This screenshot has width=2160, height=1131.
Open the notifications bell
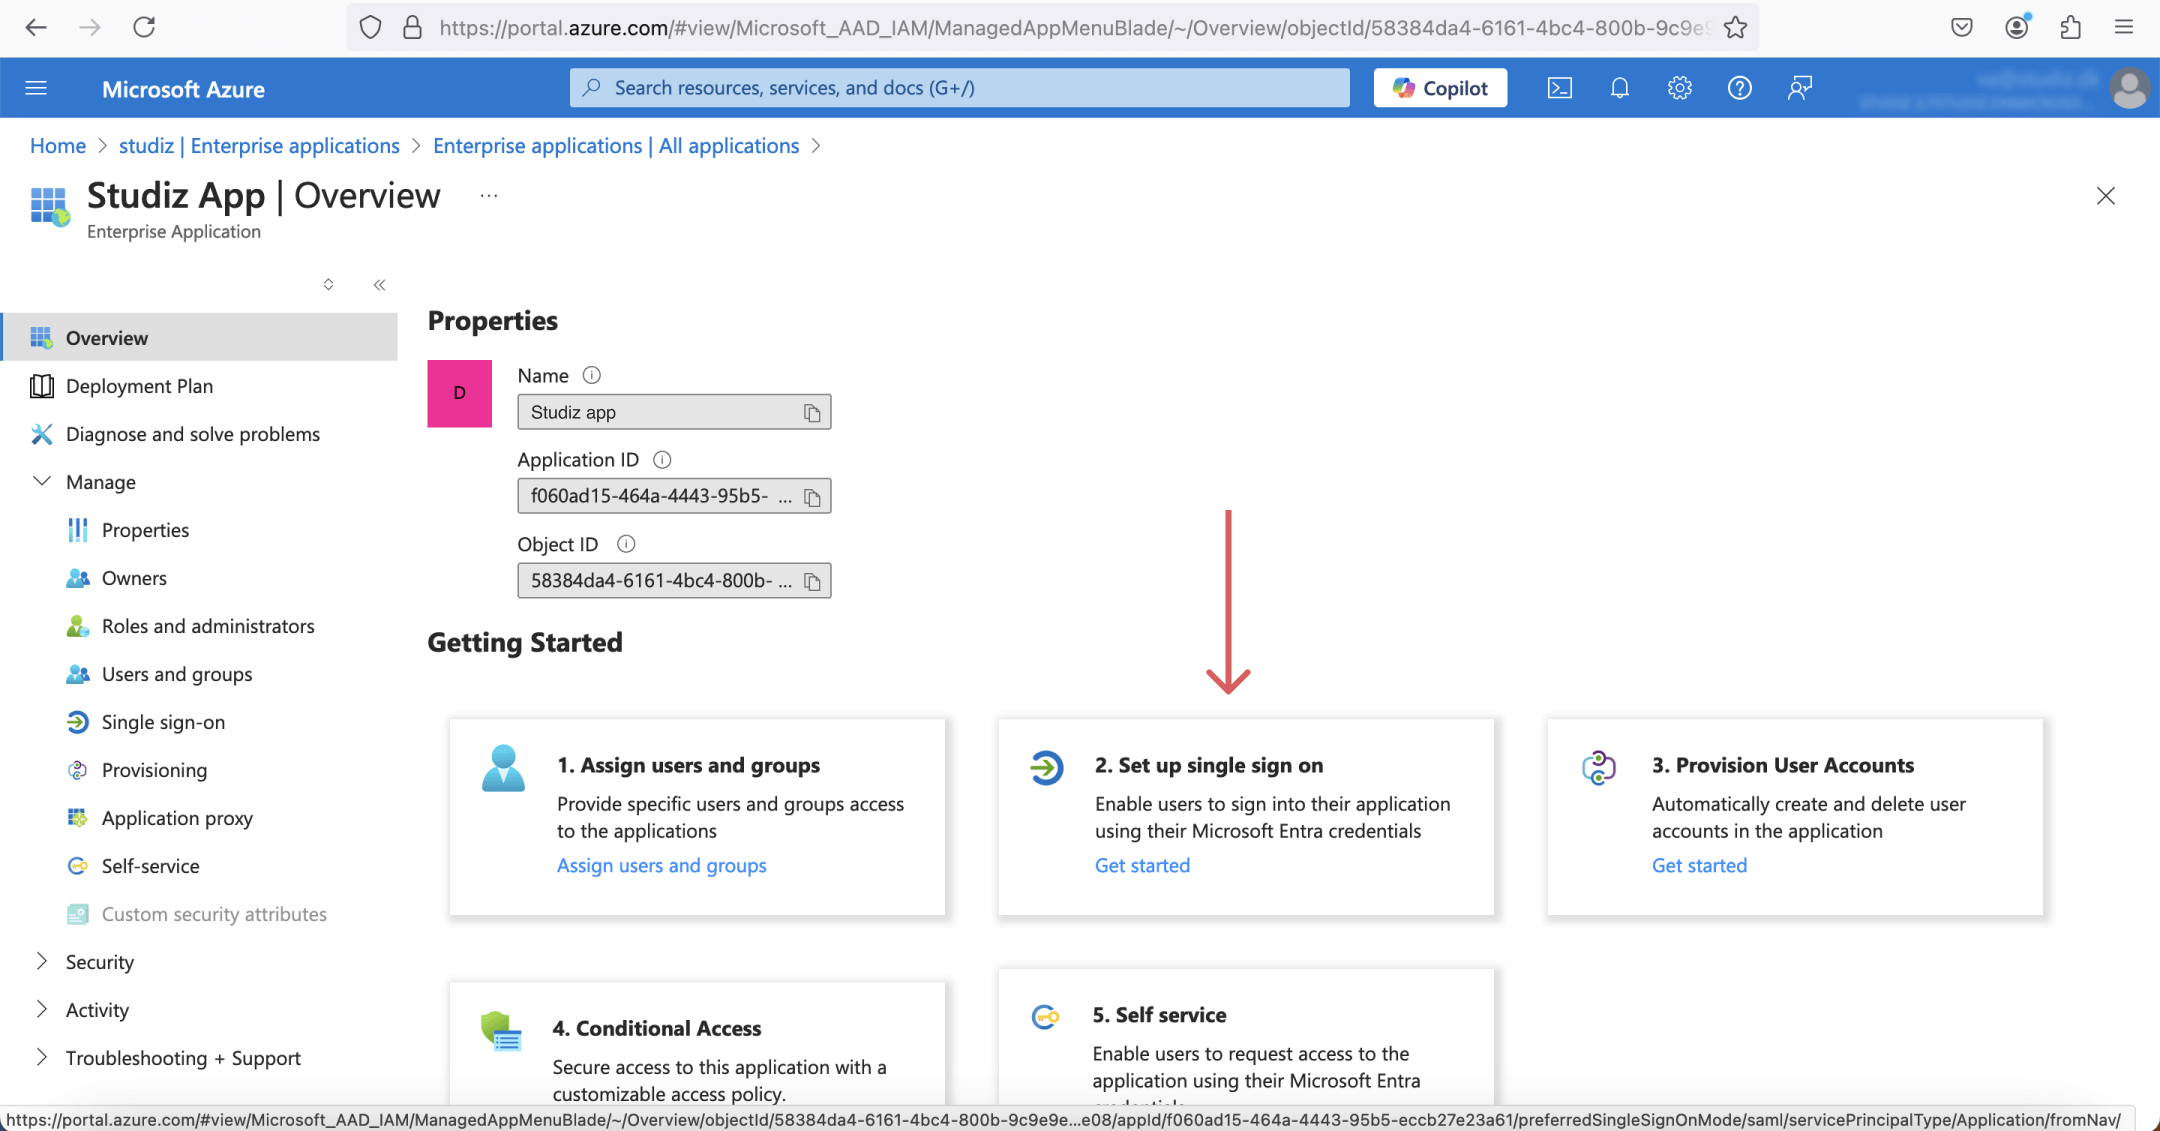click(x=1620, y=88)
